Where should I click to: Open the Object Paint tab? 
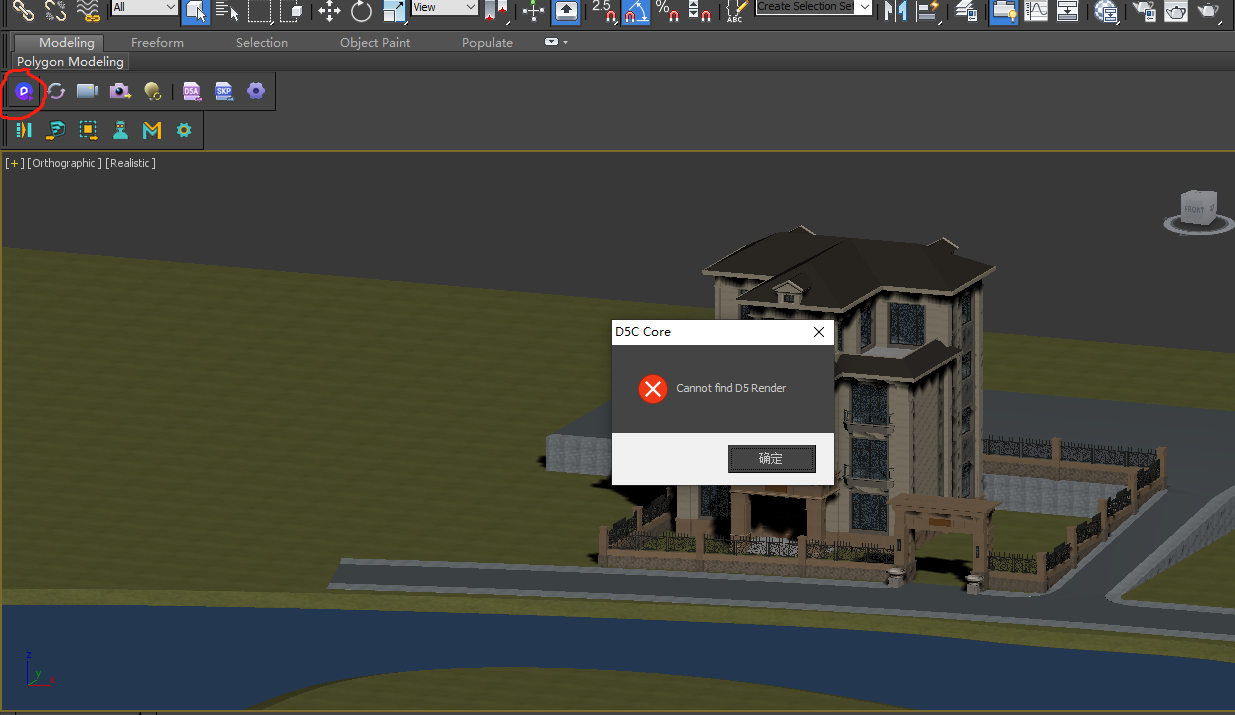[375, 43]
